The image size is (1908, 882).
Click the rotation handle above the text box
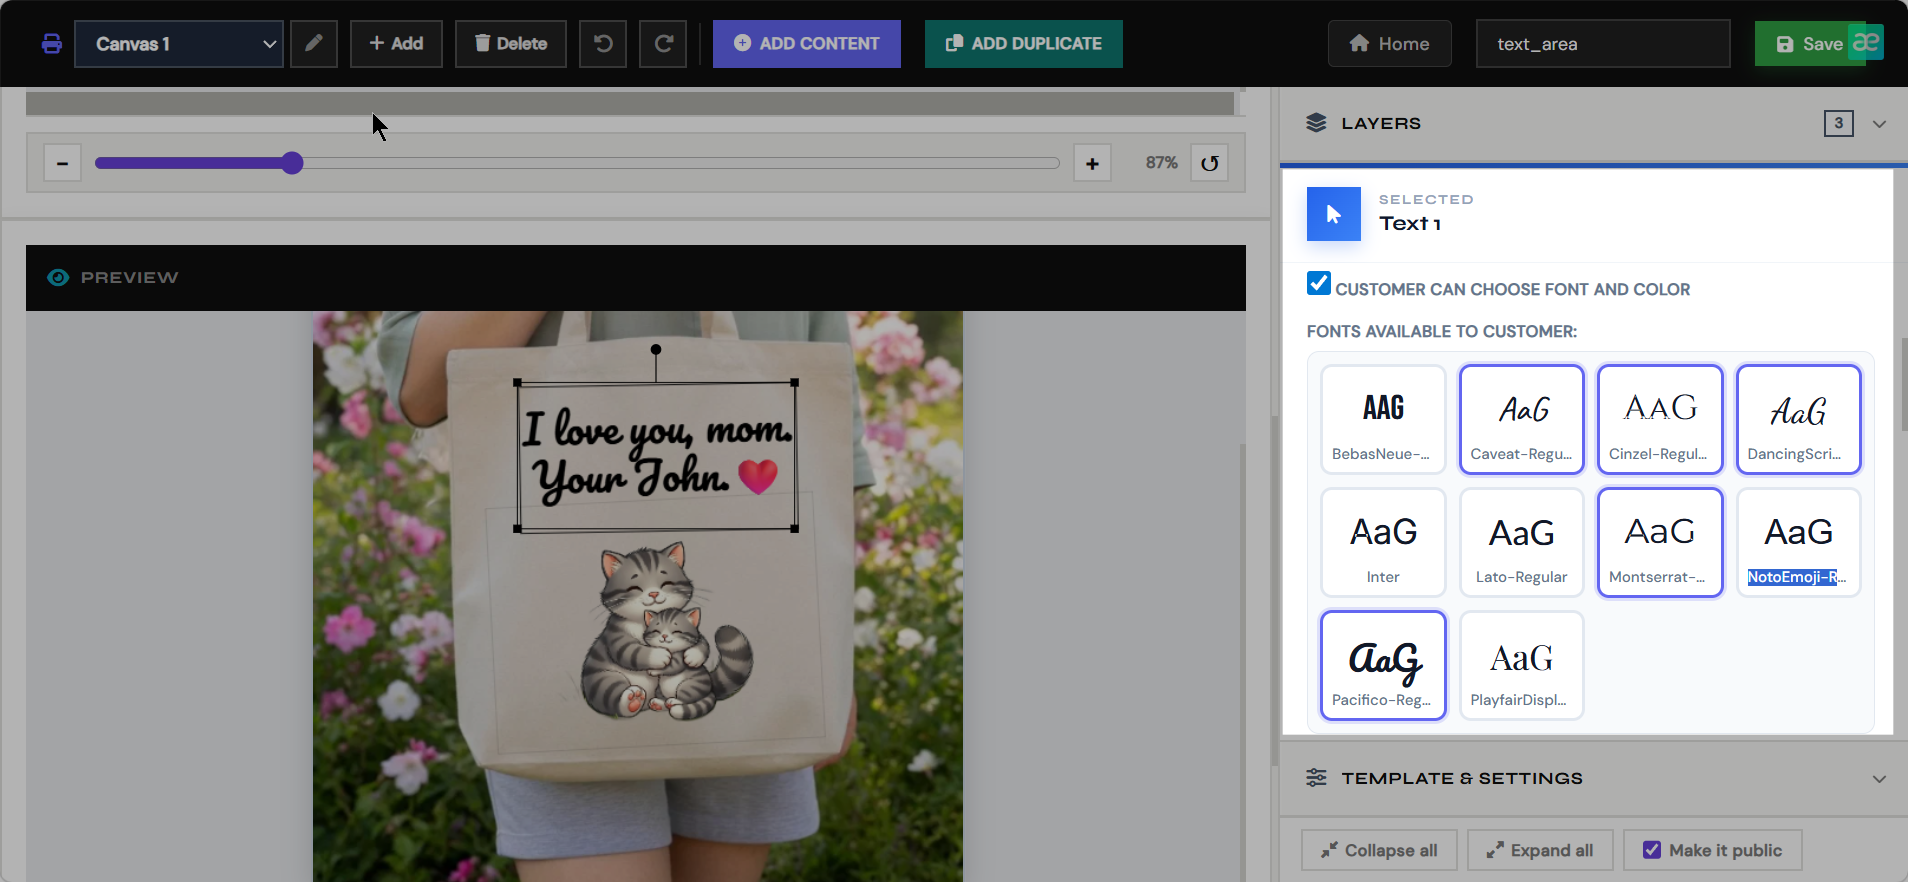[x=656, y=349]
